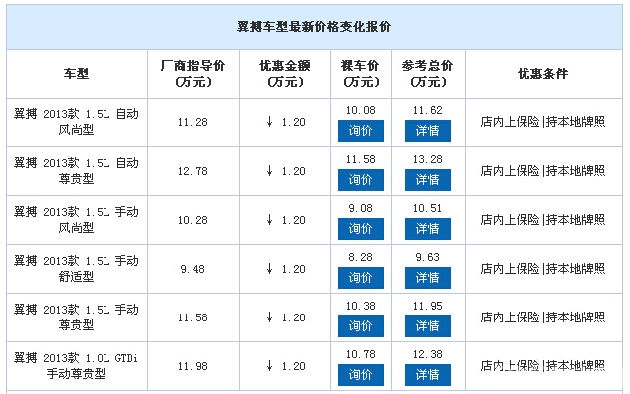The width and height of the screenshot is (630, 394).
Task: Open 详情 under 13.28 total price
Action: [x=428, y=180]
